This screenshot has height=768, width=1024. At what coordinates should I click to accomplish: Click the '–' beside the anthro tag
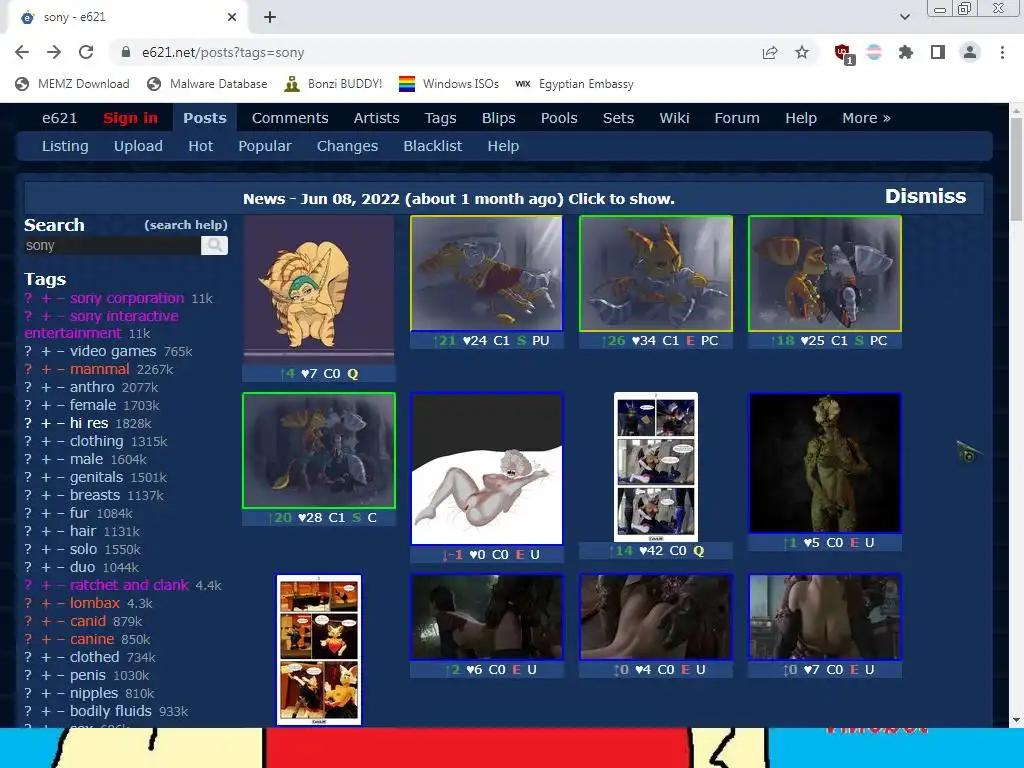click(61, 387)
